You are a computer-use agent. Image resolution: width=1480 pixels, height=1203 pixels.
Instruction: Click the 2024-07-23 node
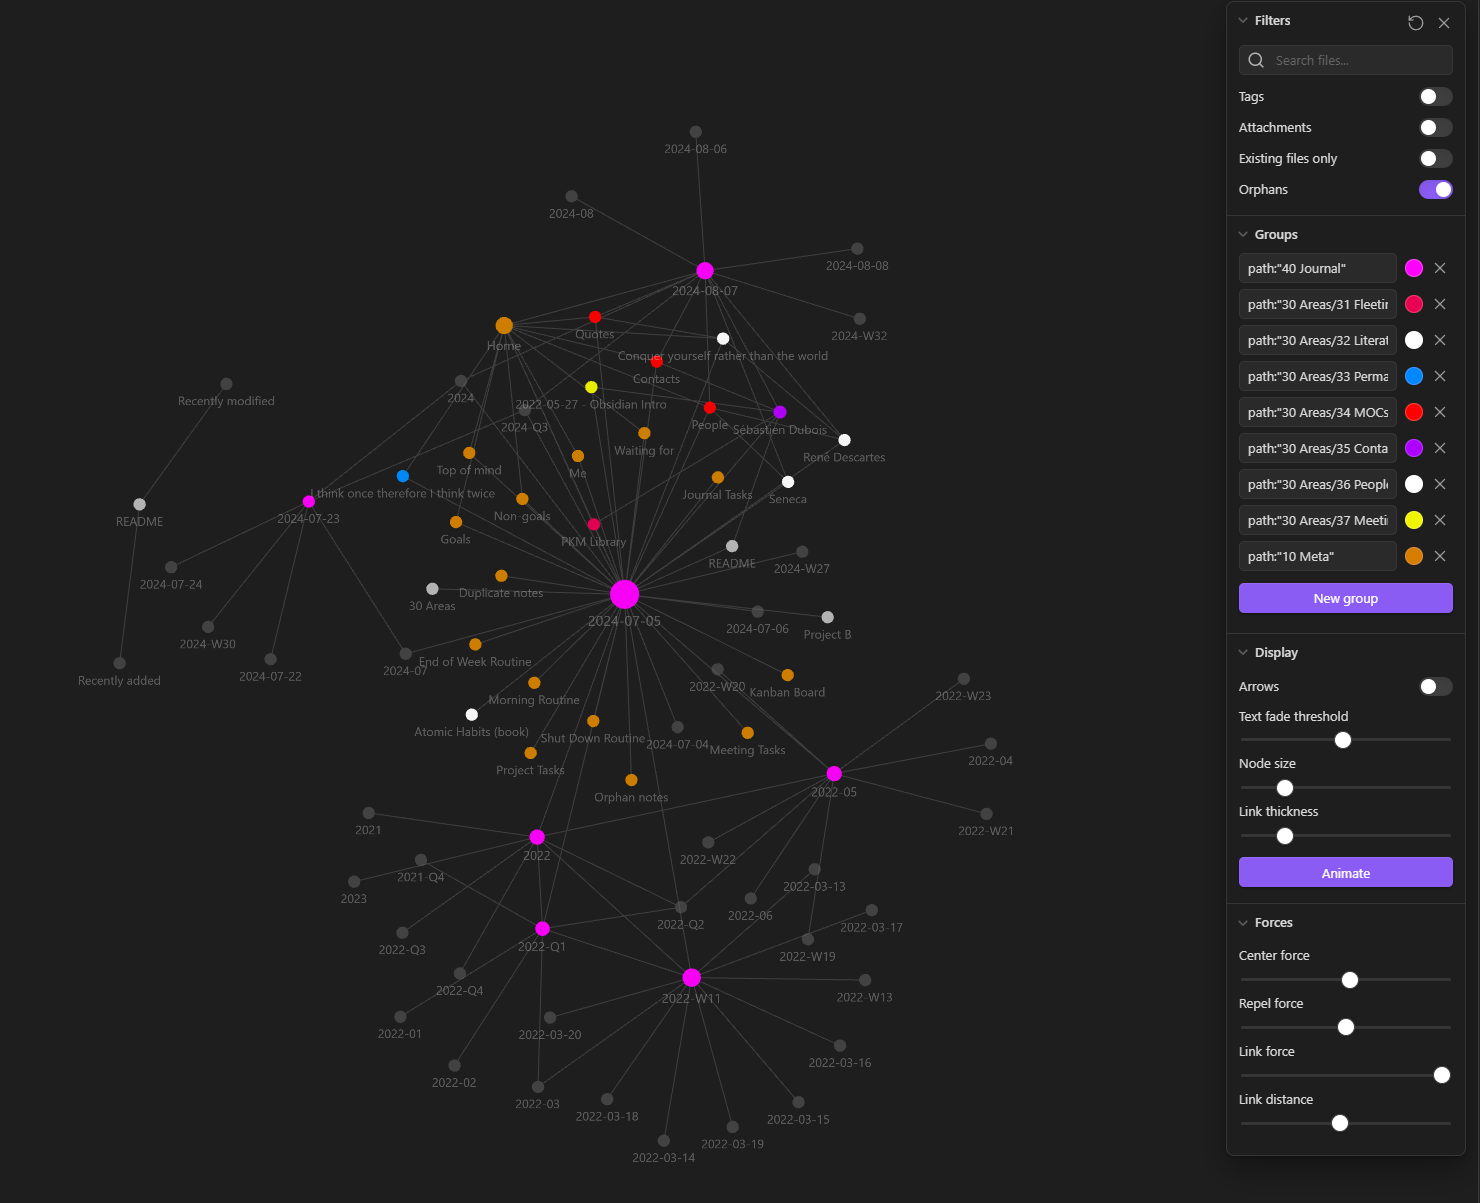point(309,502)
